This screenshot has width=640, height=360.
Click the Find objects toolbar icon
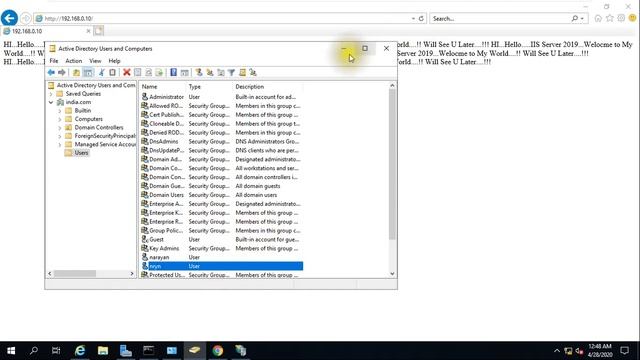point(242,73)
